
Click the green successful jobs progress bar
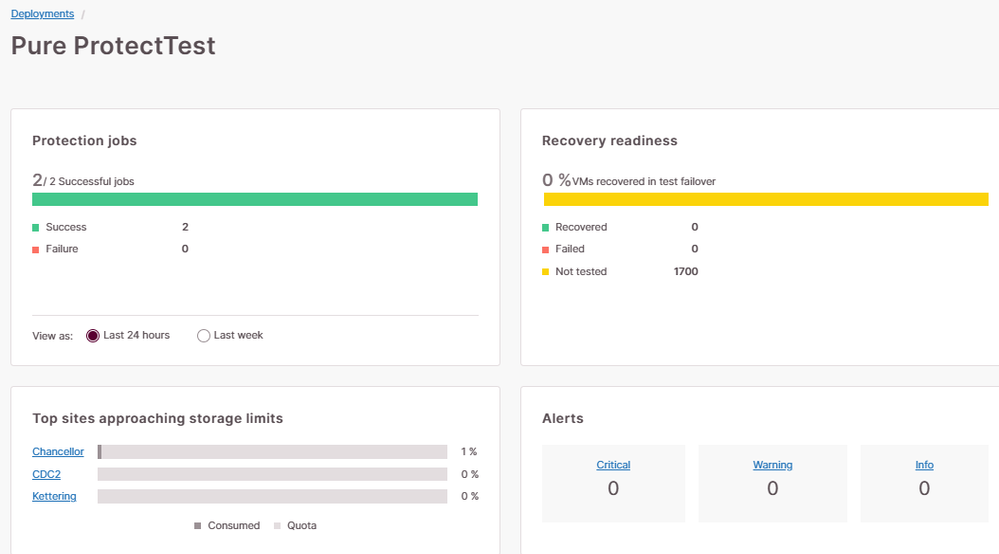click(x=255, y=199)
